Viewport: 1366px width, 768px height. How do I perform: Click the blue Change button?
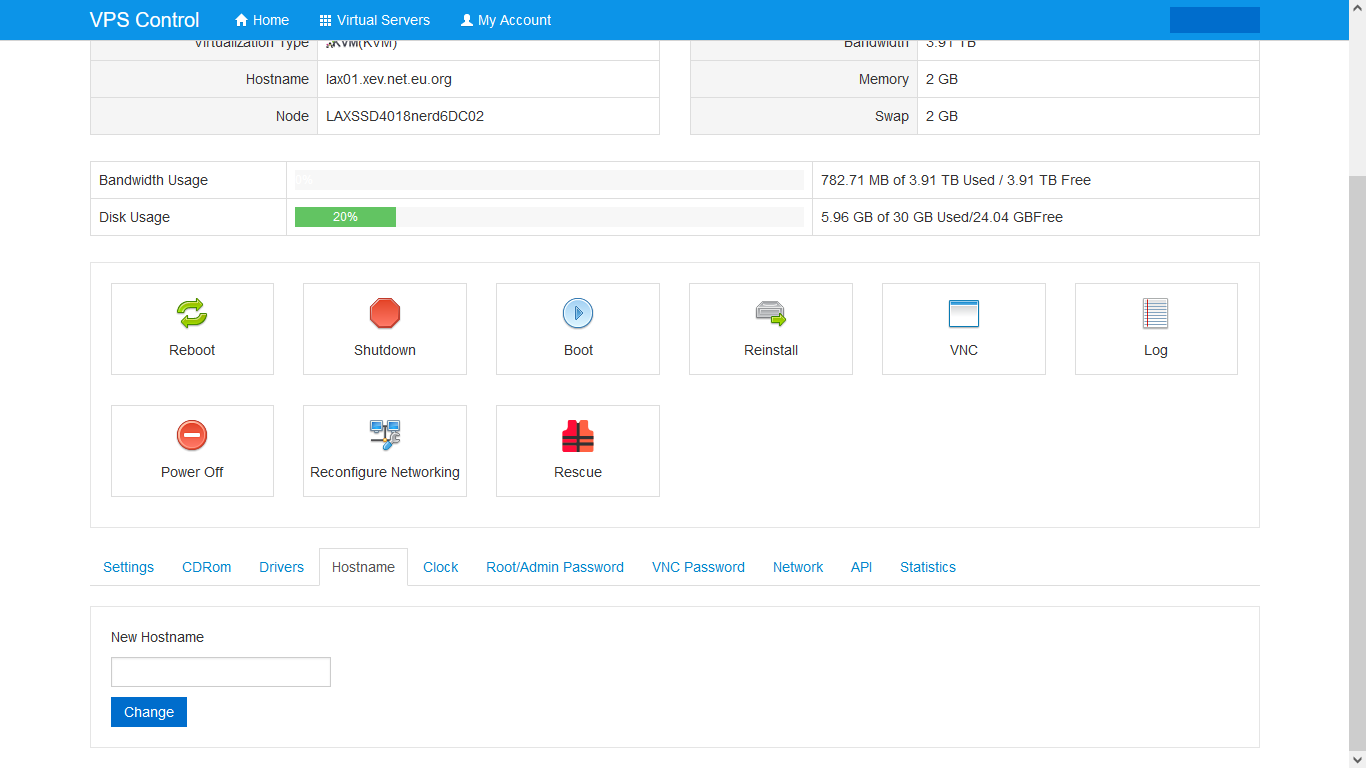click(149, 712)
